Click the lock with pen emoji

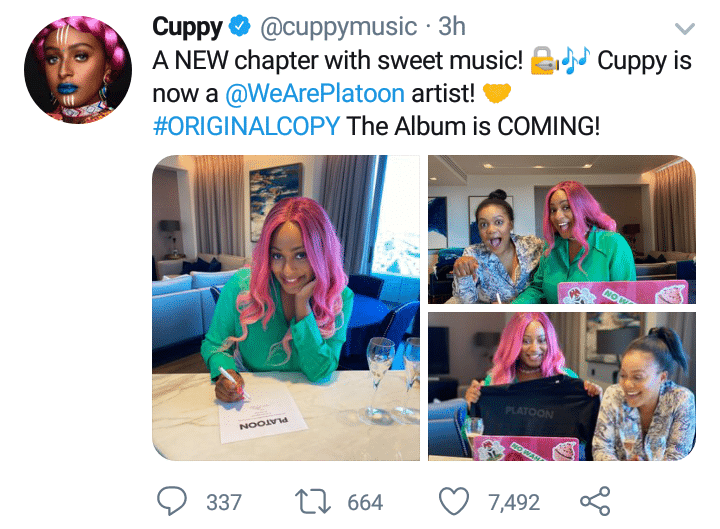coord(545,61)
